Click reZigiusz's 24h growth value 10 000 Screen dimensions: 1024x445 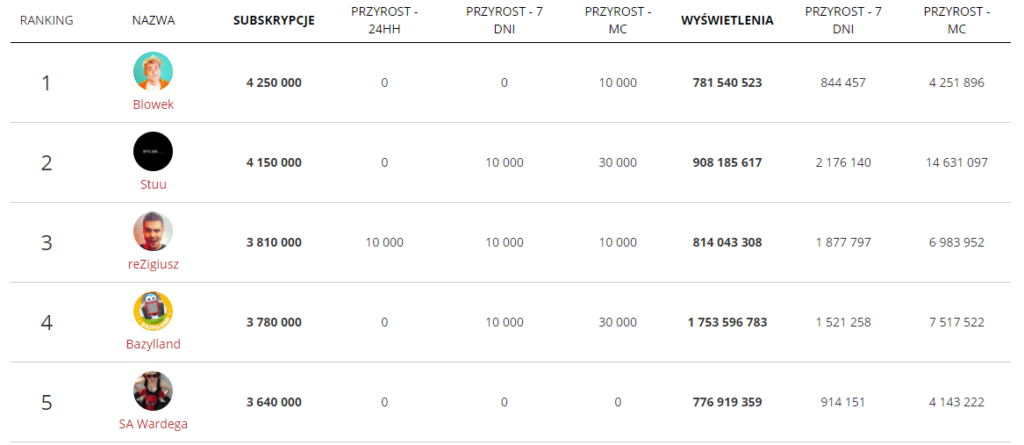384,243
